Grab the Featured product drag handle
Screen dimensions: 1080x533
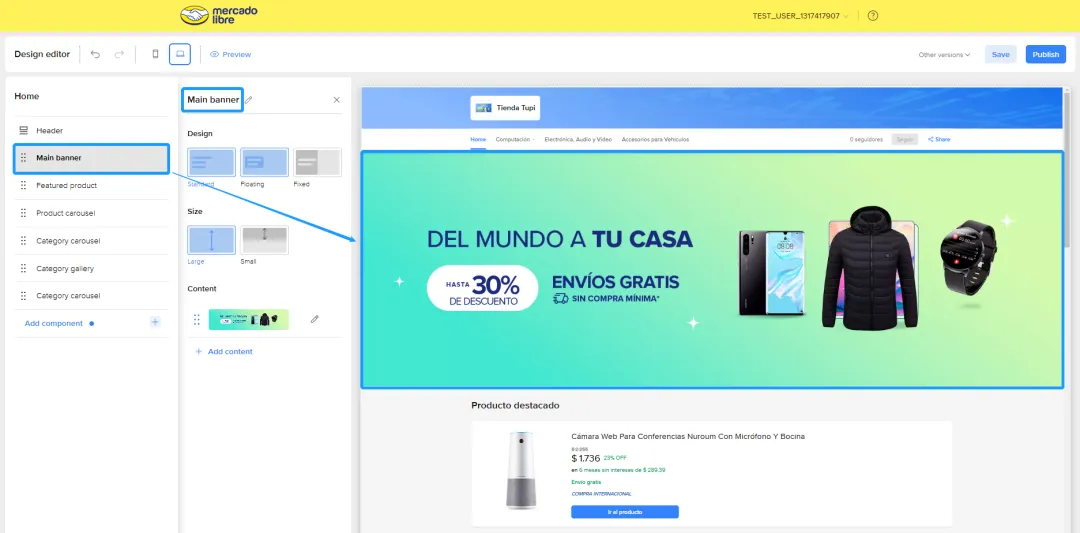tap(23, 185)
